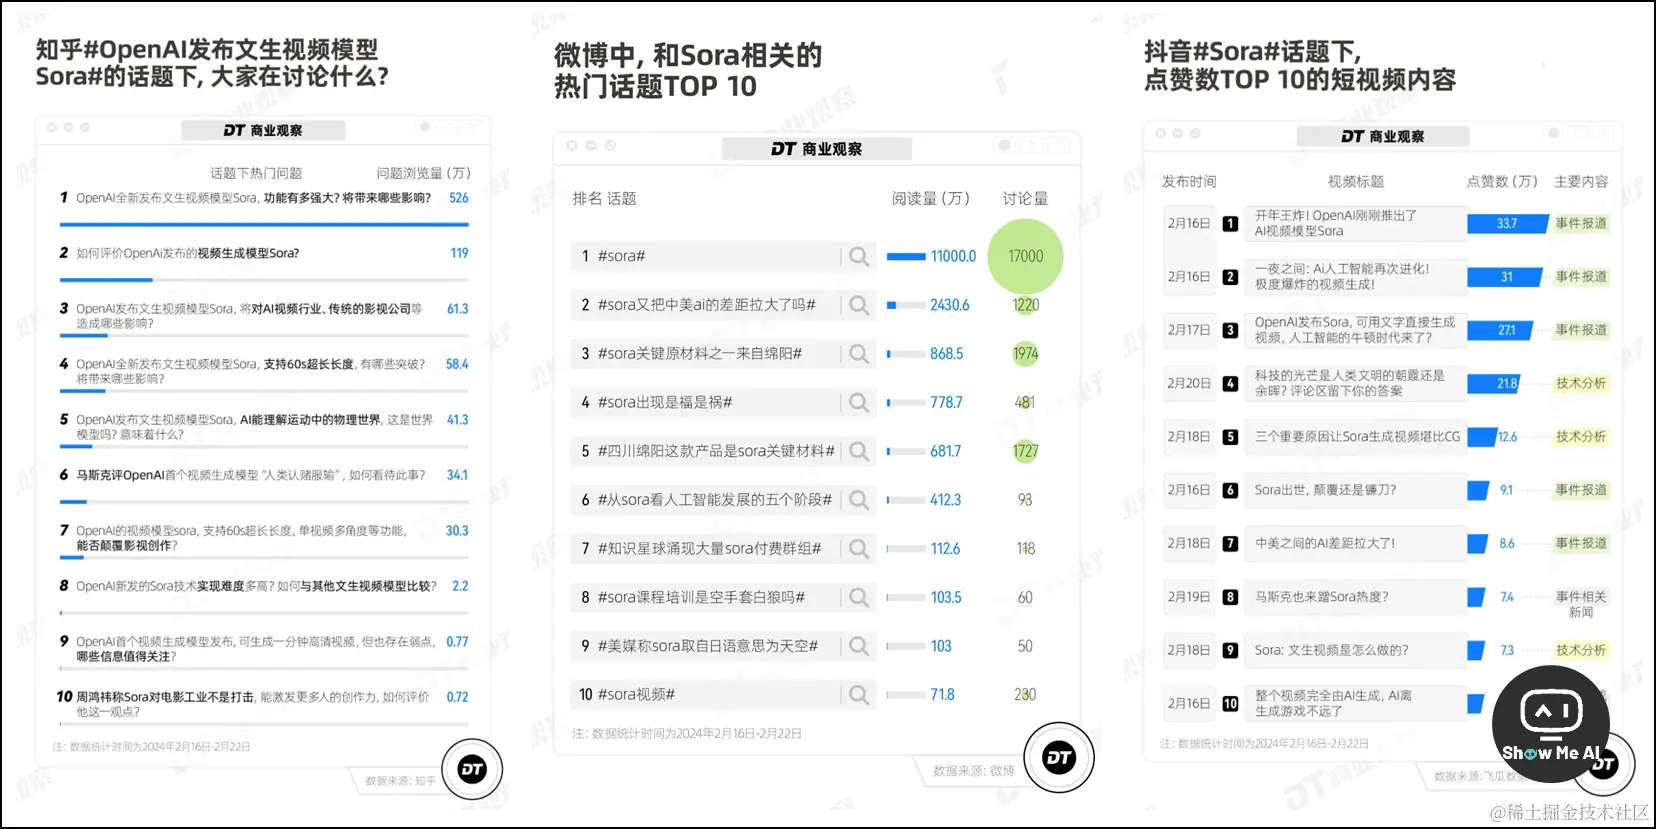The width and height of the screenshot is (1656, 829).
Task: Click the 技术分析 tag for the 2月20日 video
Action: [1581, 384]
